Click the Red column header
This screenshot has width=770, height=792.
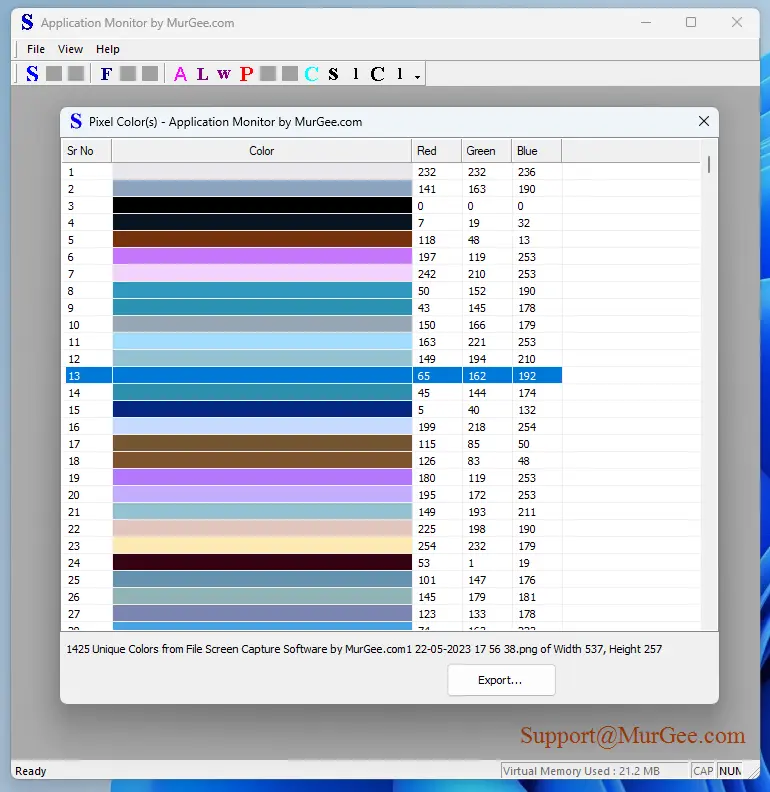[x=437, y=151]
